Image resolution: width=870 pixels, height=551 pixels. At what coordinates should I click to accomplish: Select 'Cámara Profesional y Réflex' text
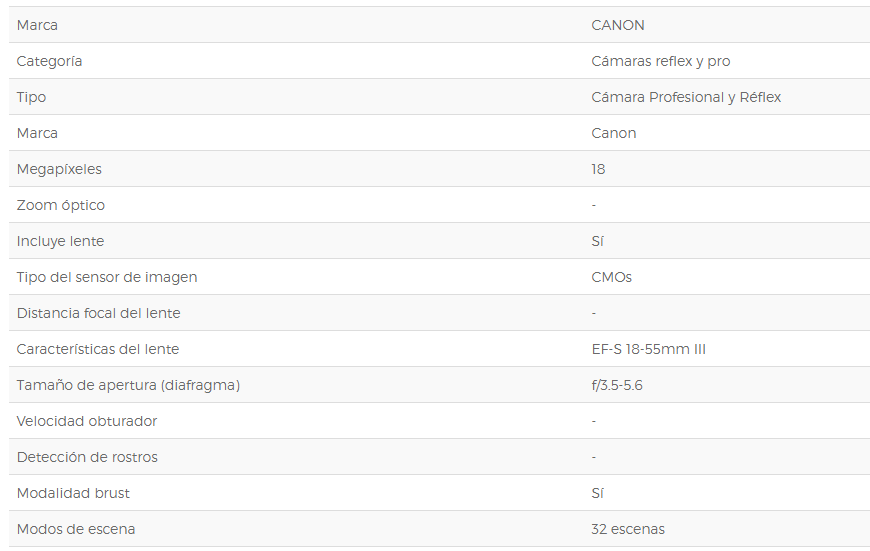(686, 98)
